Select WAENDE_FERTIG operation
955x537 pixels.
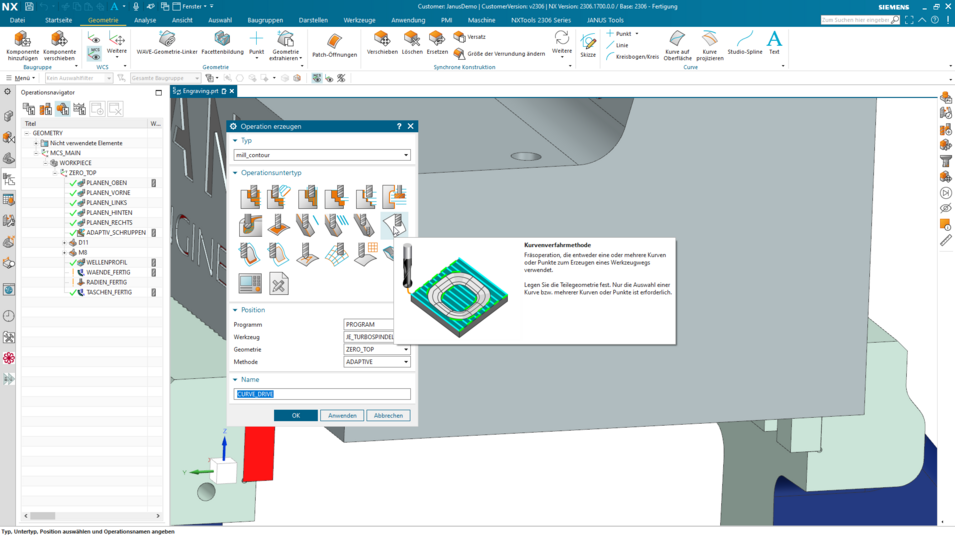tap(108, 273)
